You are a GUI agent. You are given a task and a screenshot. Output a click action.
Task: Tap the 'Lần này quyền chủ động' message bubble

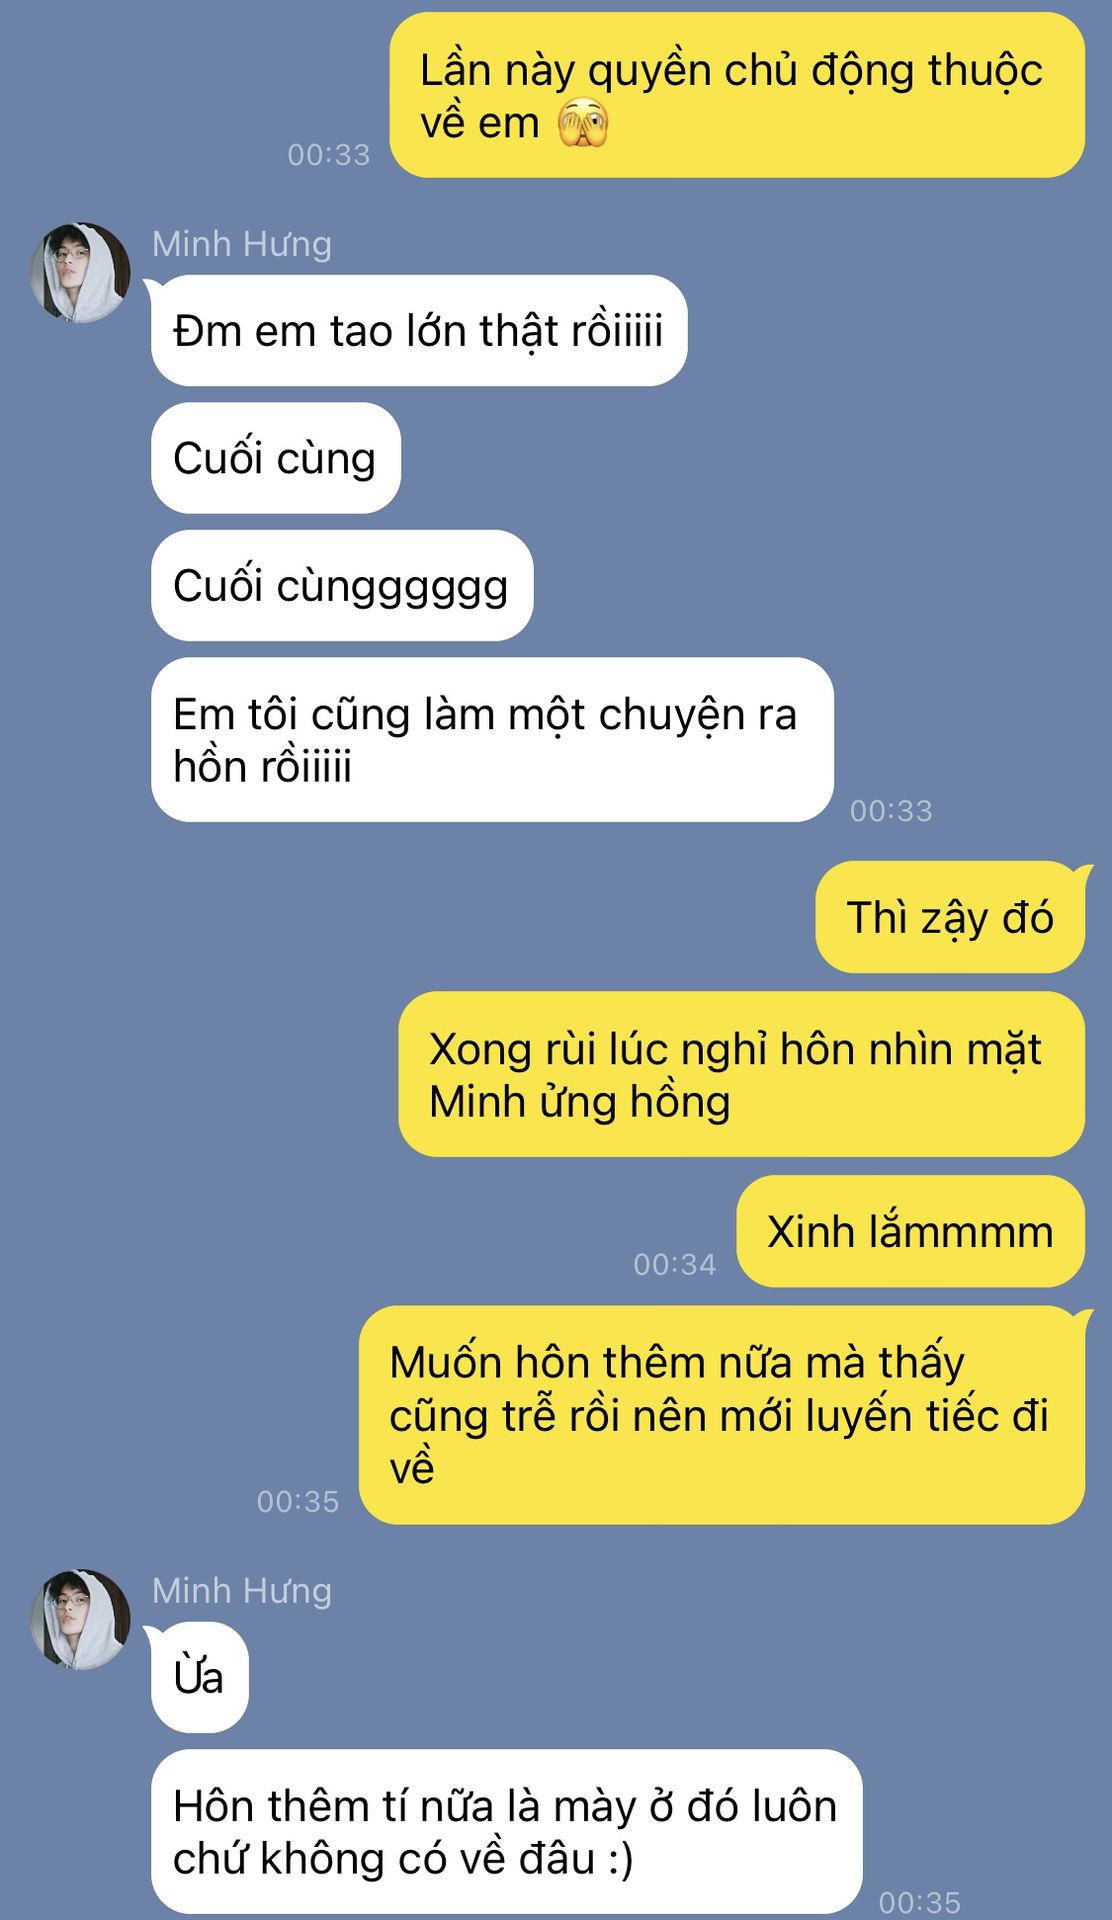coord(737,95)
